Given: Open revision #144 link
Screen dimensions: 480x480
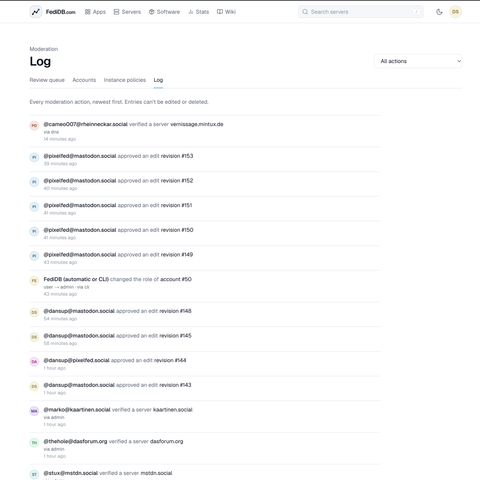Looking at the screenshot, I should tap(170, 360).
